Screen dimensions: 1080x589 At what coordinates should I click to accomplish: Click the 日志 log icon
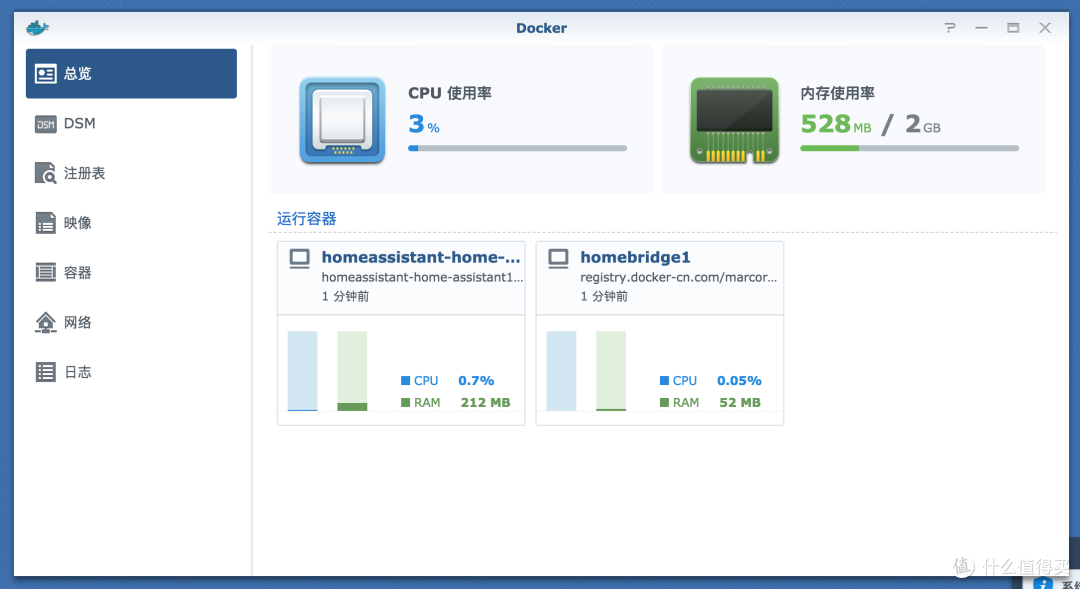click(x=45, y=372)
